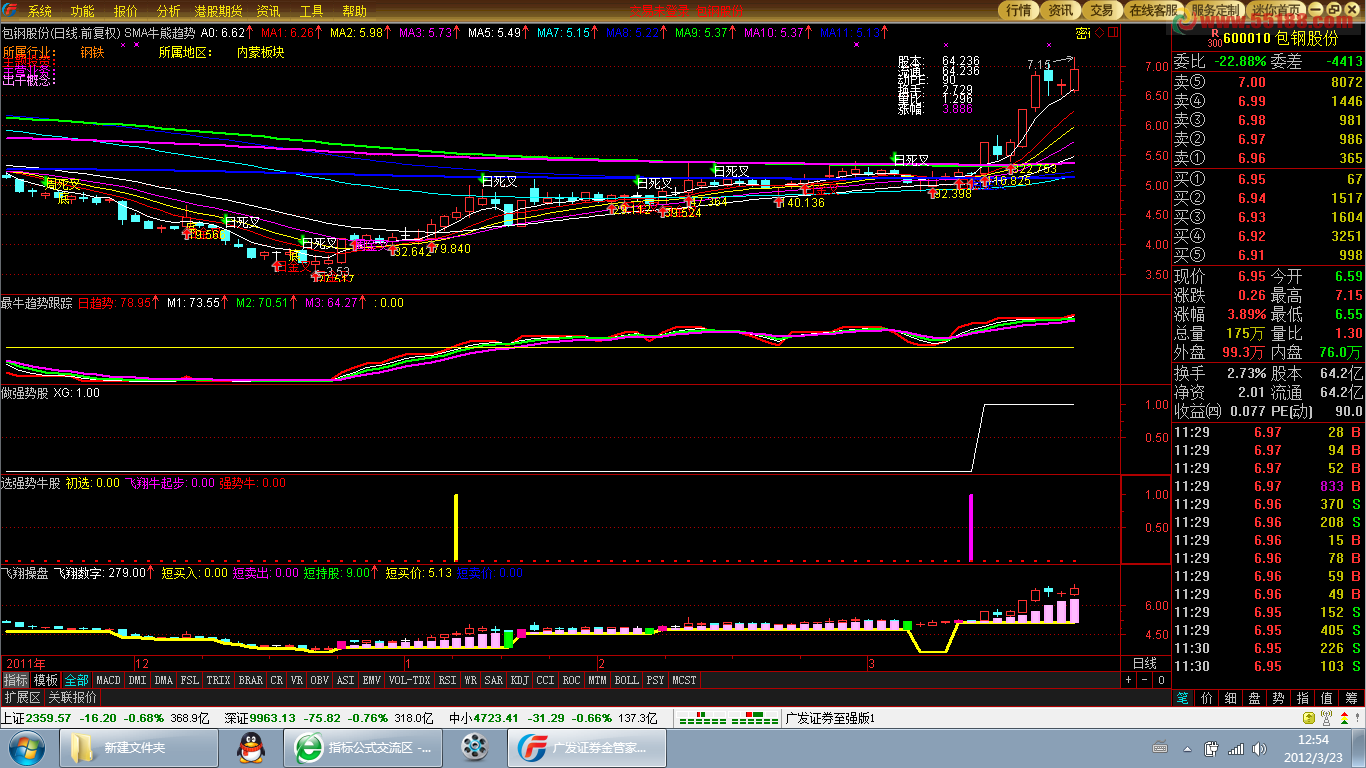Viewport: 1366px width, 768px height.
Task: Open the 扩展区 tab
Action: pos(22,697)
